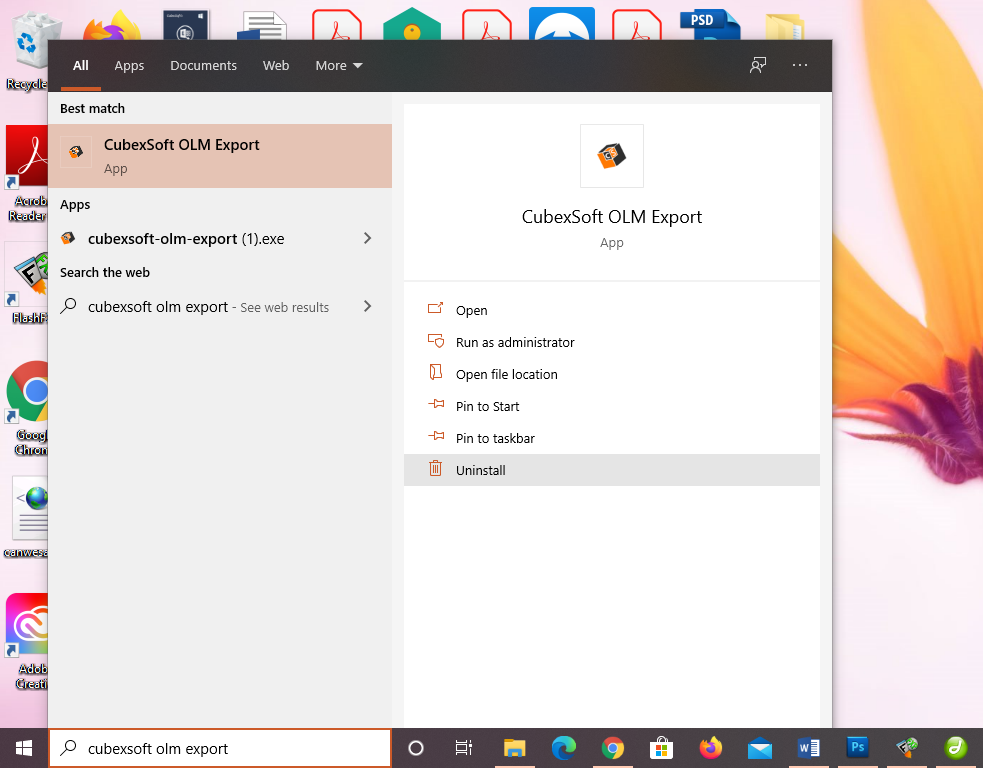This screenshot has height=768, width=983.
Task: Click the search box with cubexsoft text
Action: (220, 748)
